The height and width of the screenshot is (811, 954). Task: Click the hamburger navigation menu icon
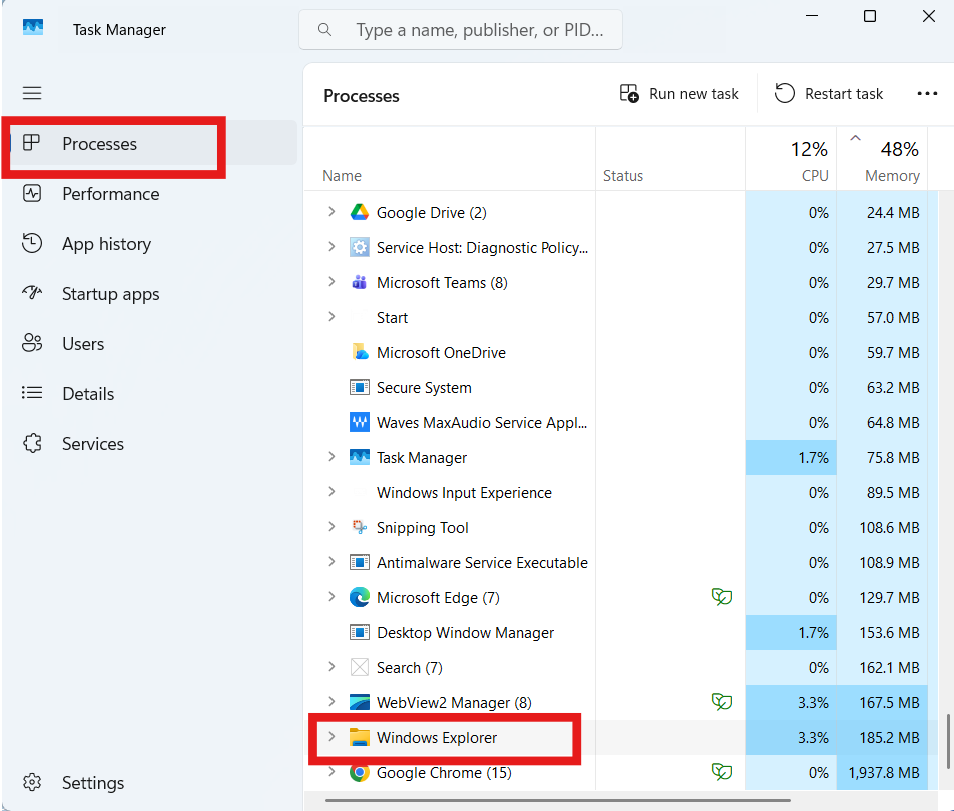[x=32, y=93]
